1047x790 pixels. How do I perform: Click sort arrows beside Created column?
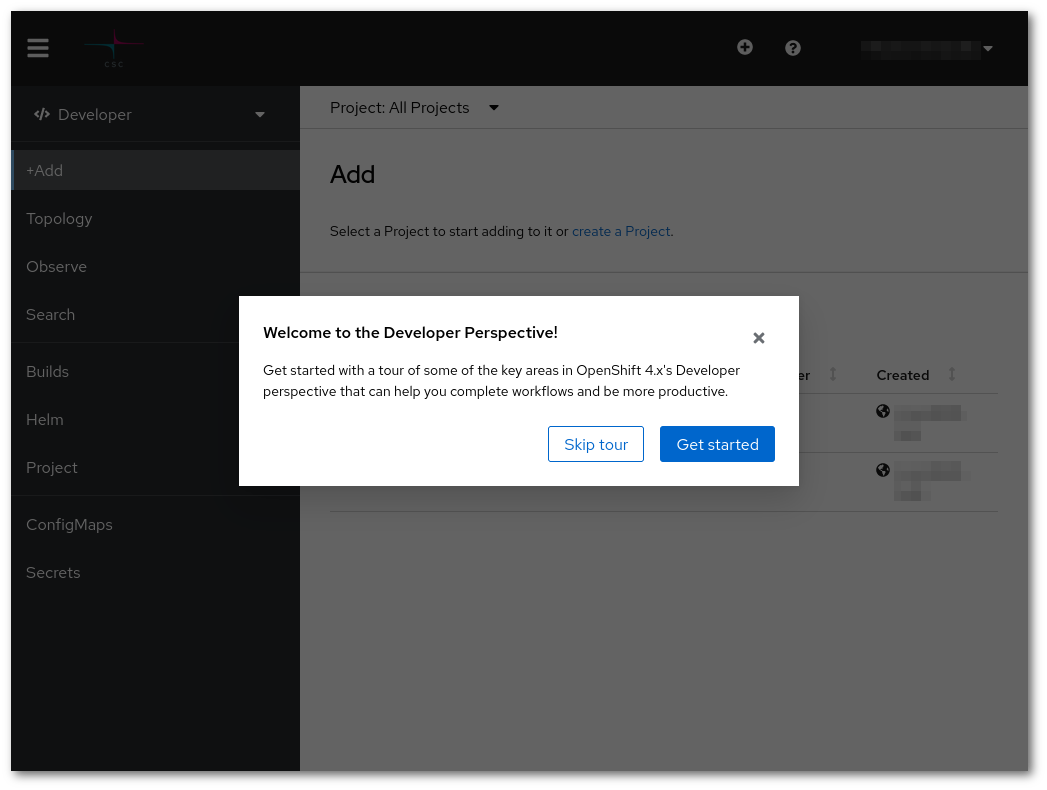tap(952, 375)
